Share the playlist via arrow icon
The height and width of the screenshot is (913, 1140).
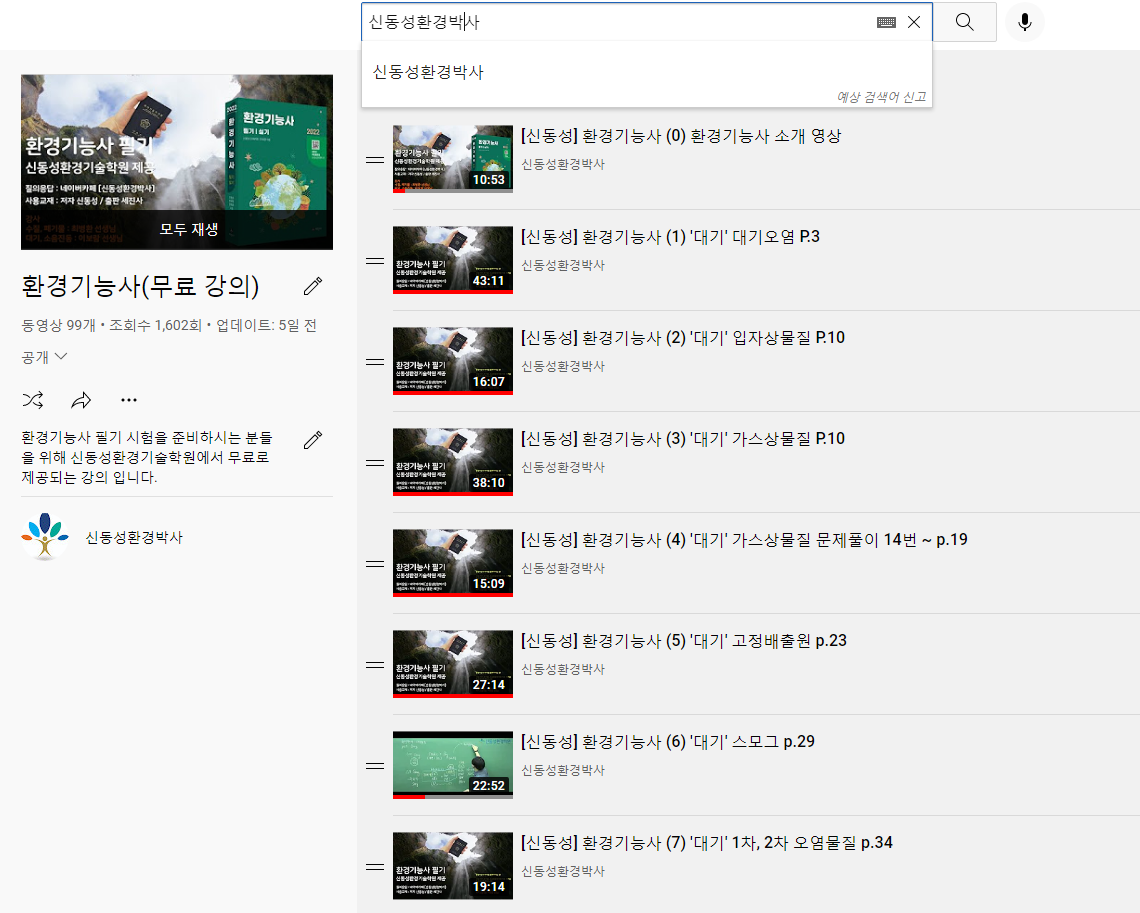(x=81, y=400)
